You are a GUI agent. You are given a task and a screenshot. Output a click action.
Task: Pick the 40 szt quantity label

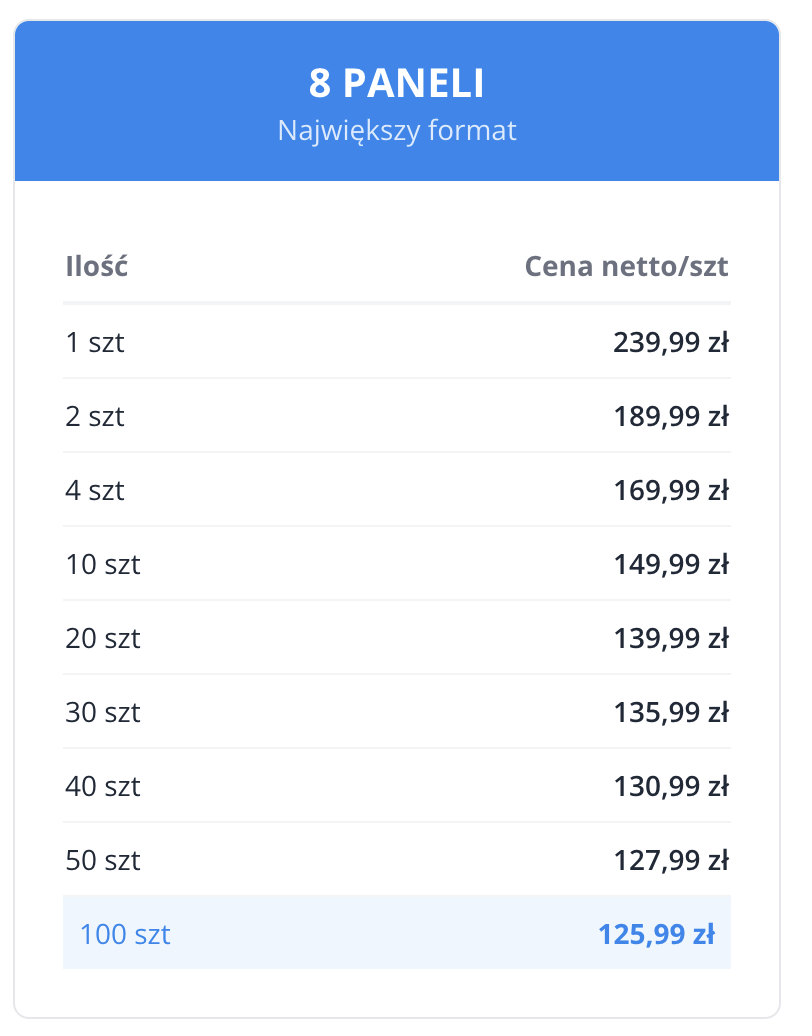(103, 786)
